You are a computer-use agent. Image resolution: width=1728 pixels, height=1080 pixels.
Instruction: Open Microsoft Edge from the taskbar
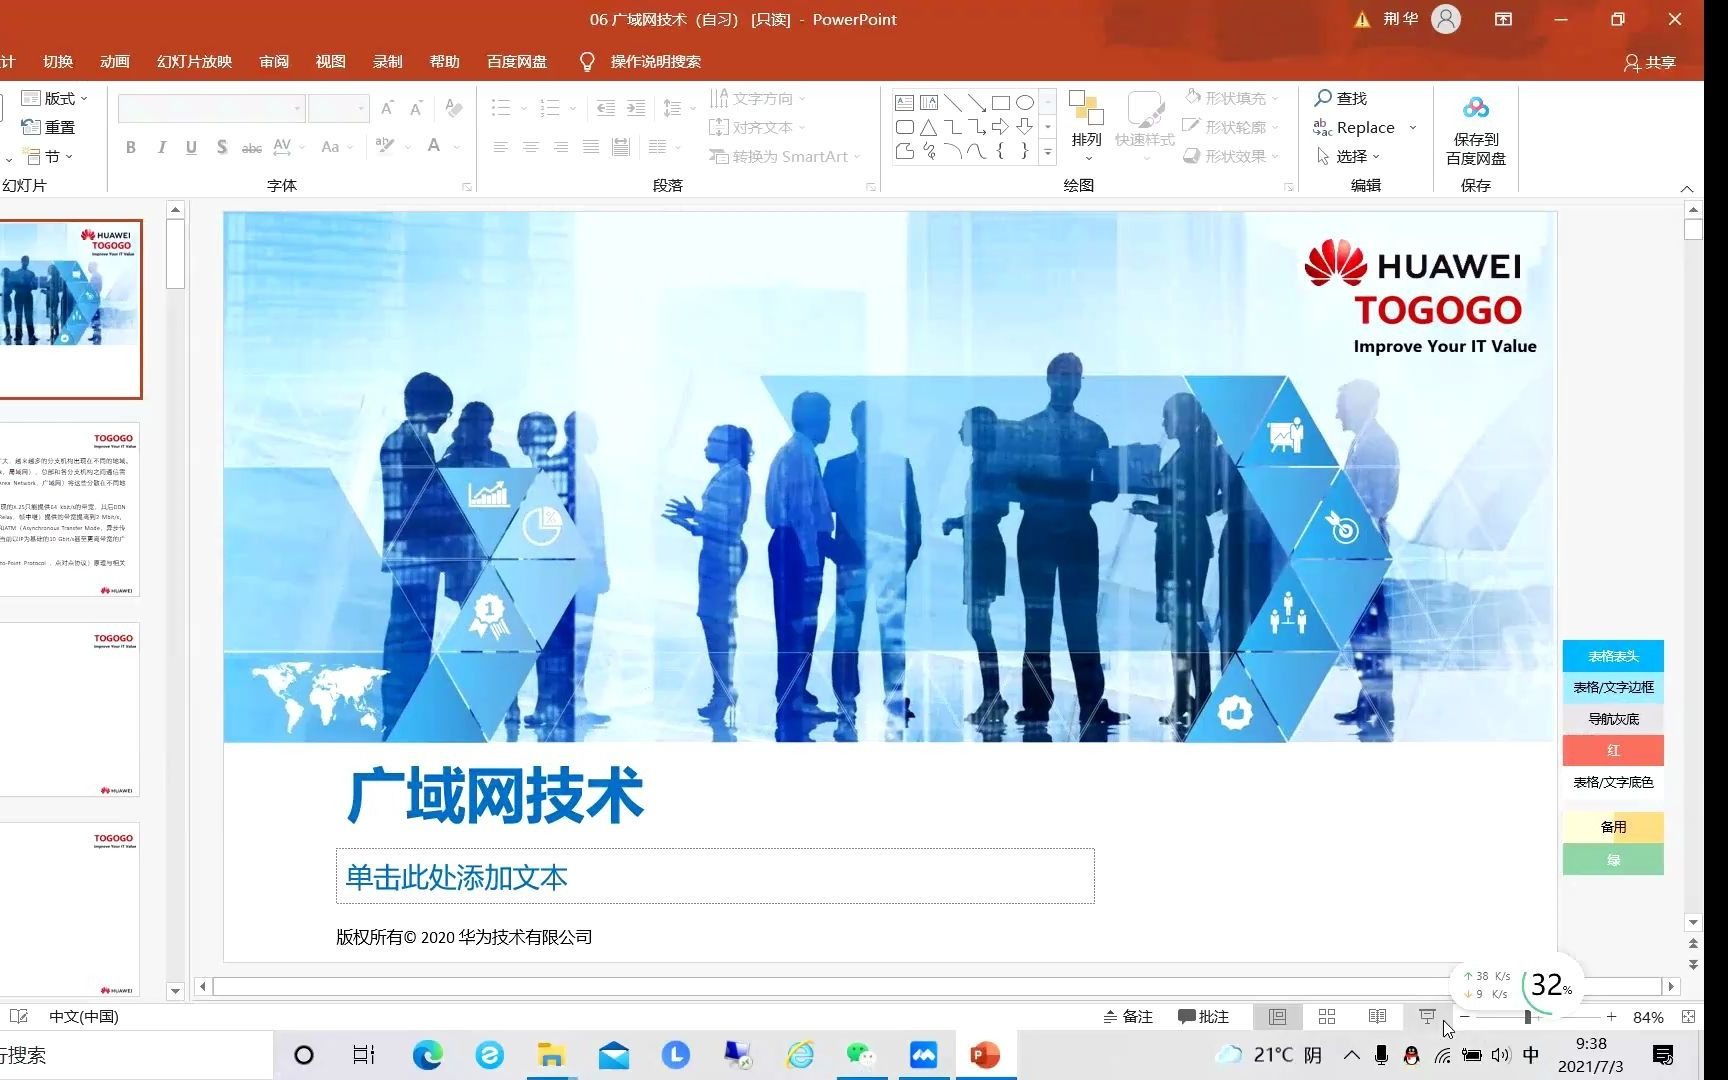tap(427, 1055)
